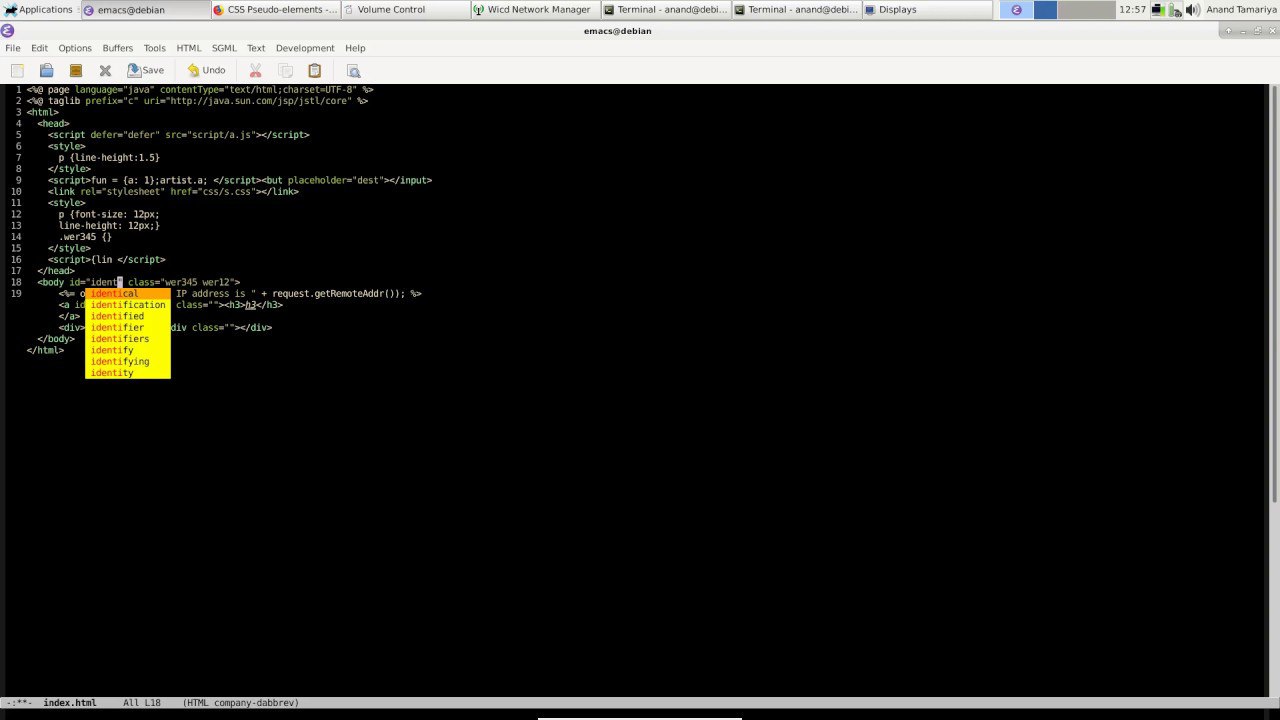Choose 'identity' completion candidate
1280x720 pixels.
pyautogui.click(x=128, y=373)
